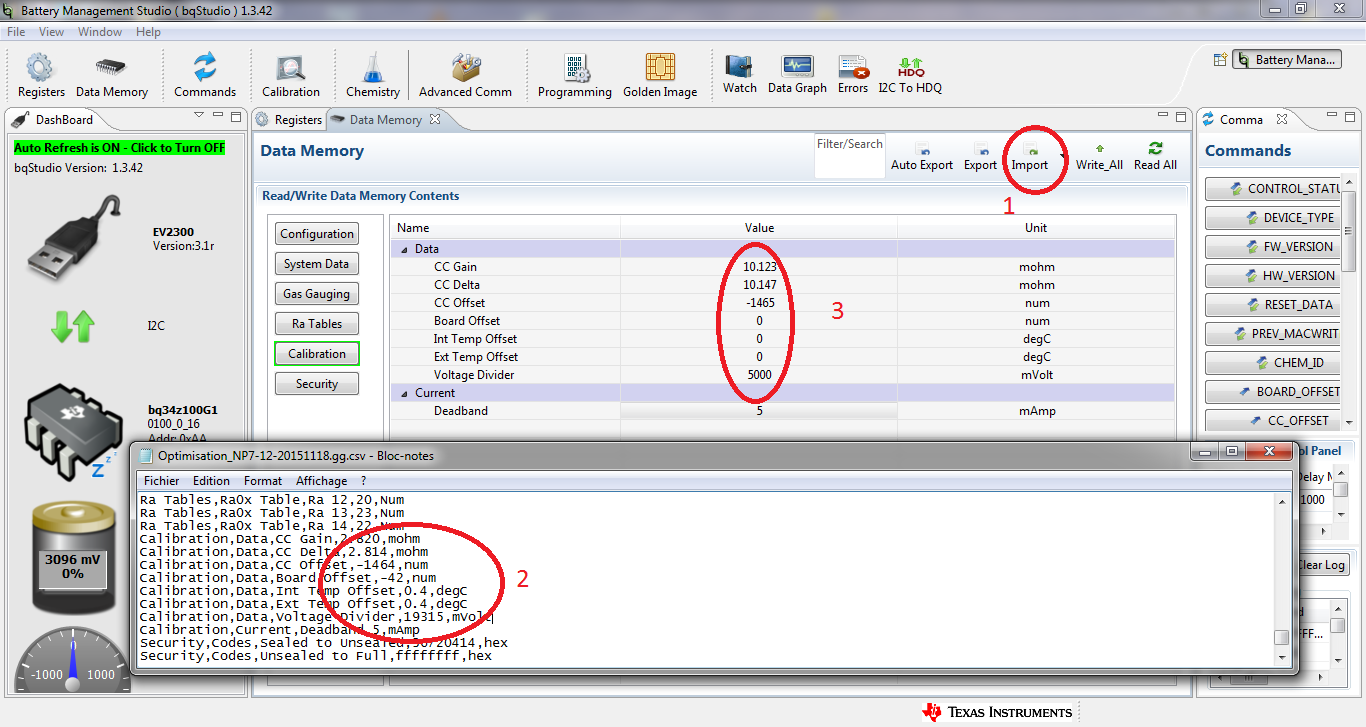Open the Data Memory toolbar icon
This screenshot has height=727, width=1366.
click(x=111, y=76)
